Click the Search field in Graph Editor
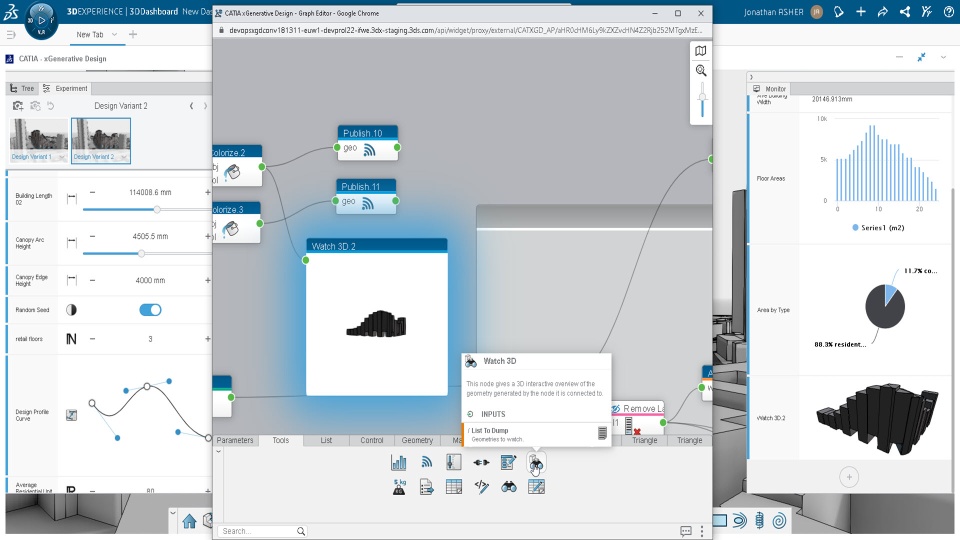 coord(263,531)
